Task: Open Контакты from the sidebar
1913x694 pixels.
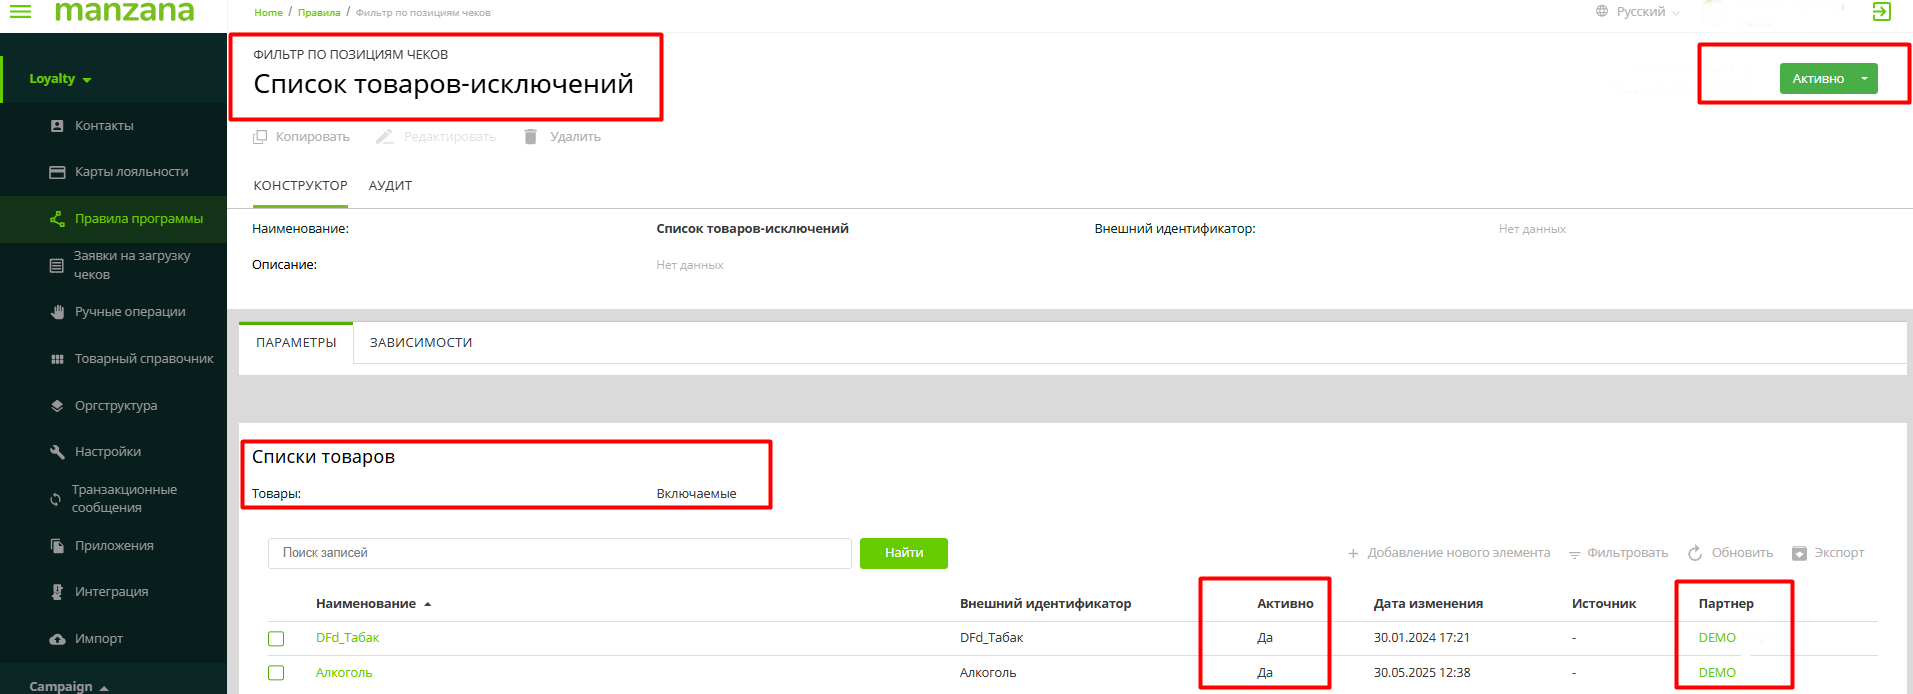Action: coord(104,126)
